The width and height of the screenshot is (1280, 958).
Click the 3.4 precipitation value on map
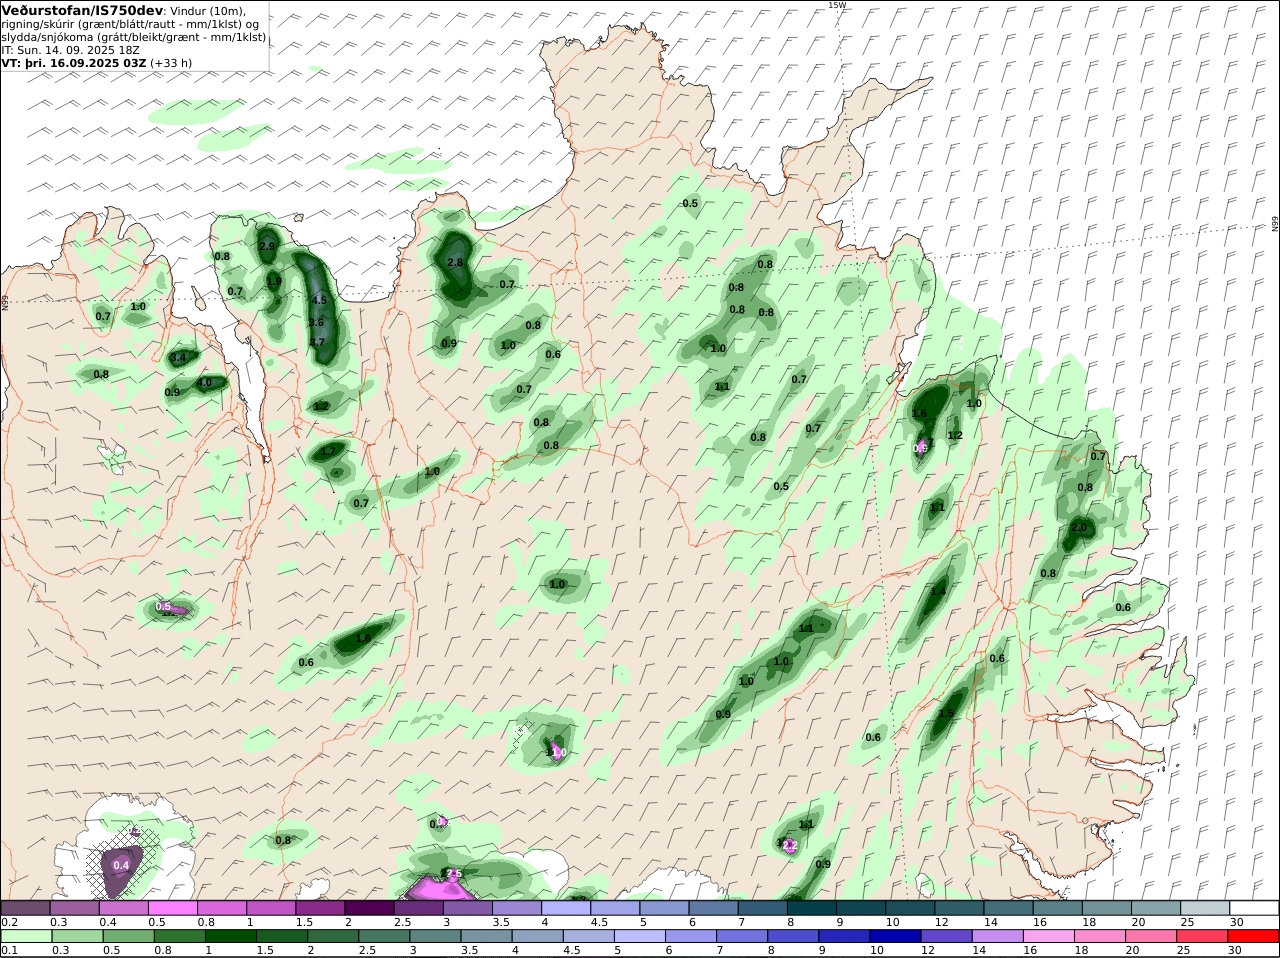click(x=179, y=357)
